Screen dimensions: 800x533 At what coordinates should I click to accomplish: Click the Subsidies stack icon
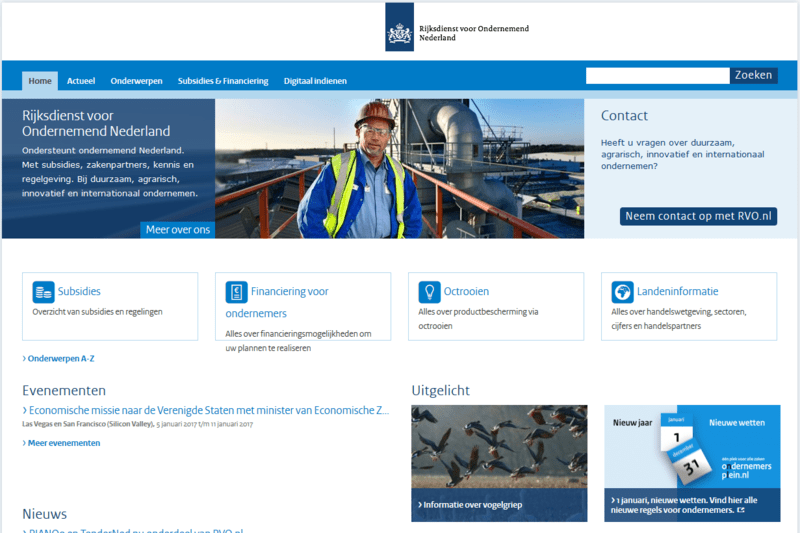click(43, 292)
